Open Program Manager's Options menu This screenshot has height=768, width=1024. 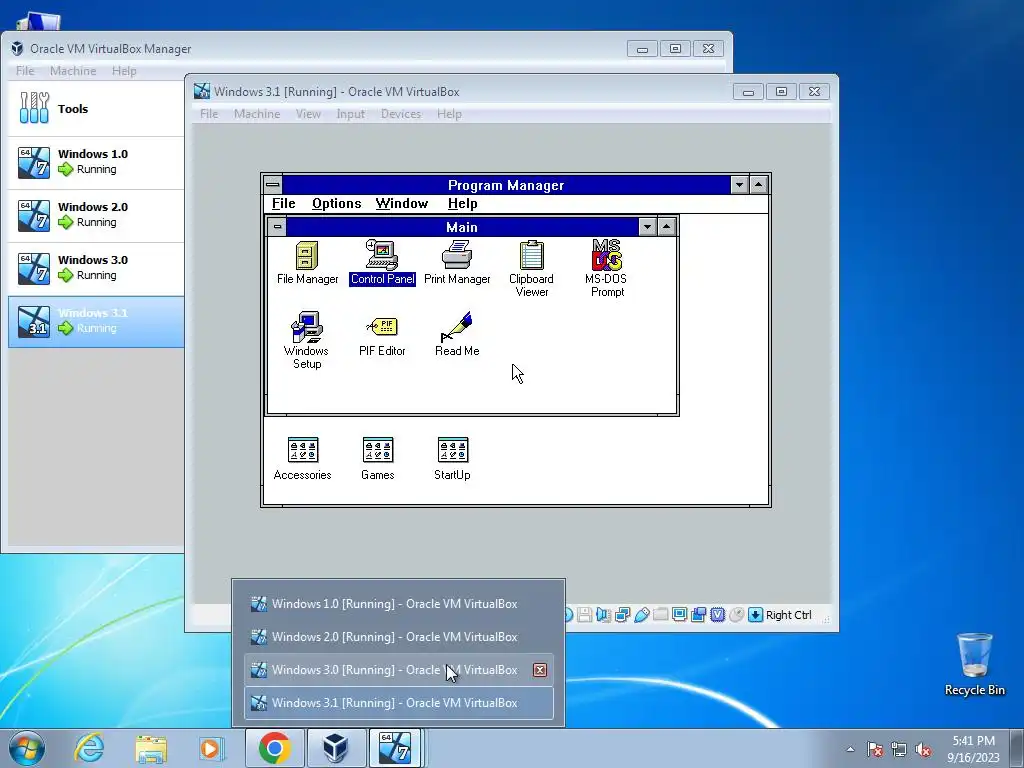click(336, 203)
